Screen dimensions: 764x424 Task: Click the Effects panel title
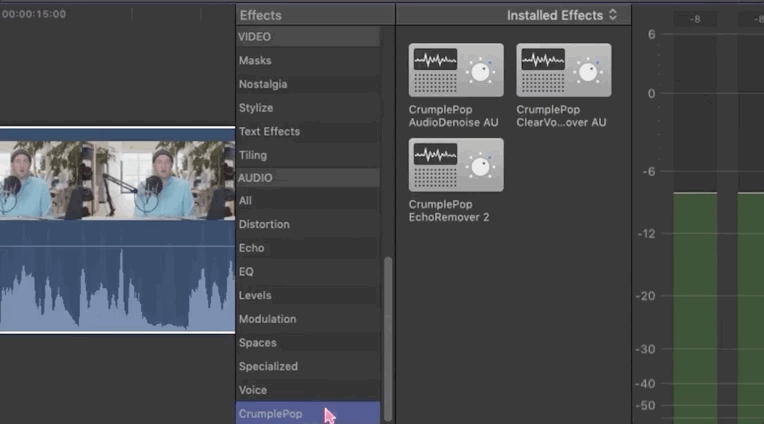[x=261, y=15]
